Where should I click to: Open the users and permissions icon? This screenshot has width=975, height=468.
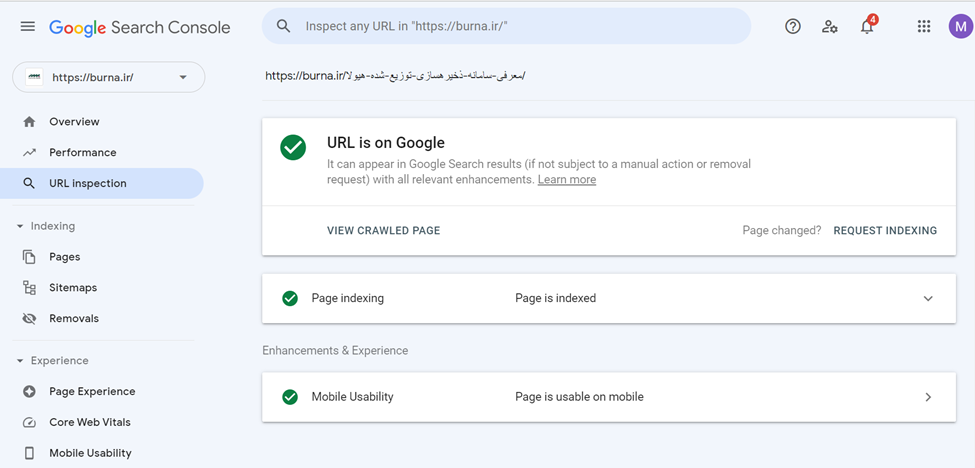830,27
